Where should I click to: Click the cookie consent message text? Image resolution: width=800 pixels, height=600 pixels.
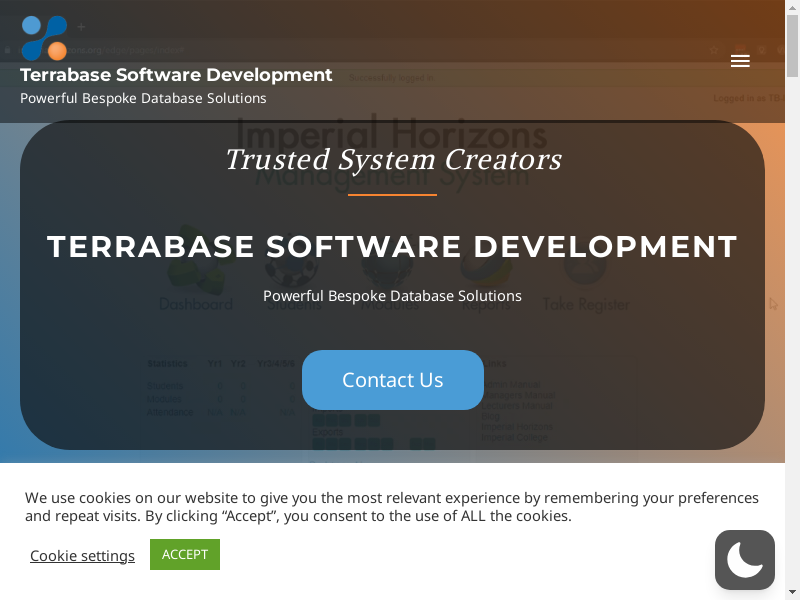392,507
